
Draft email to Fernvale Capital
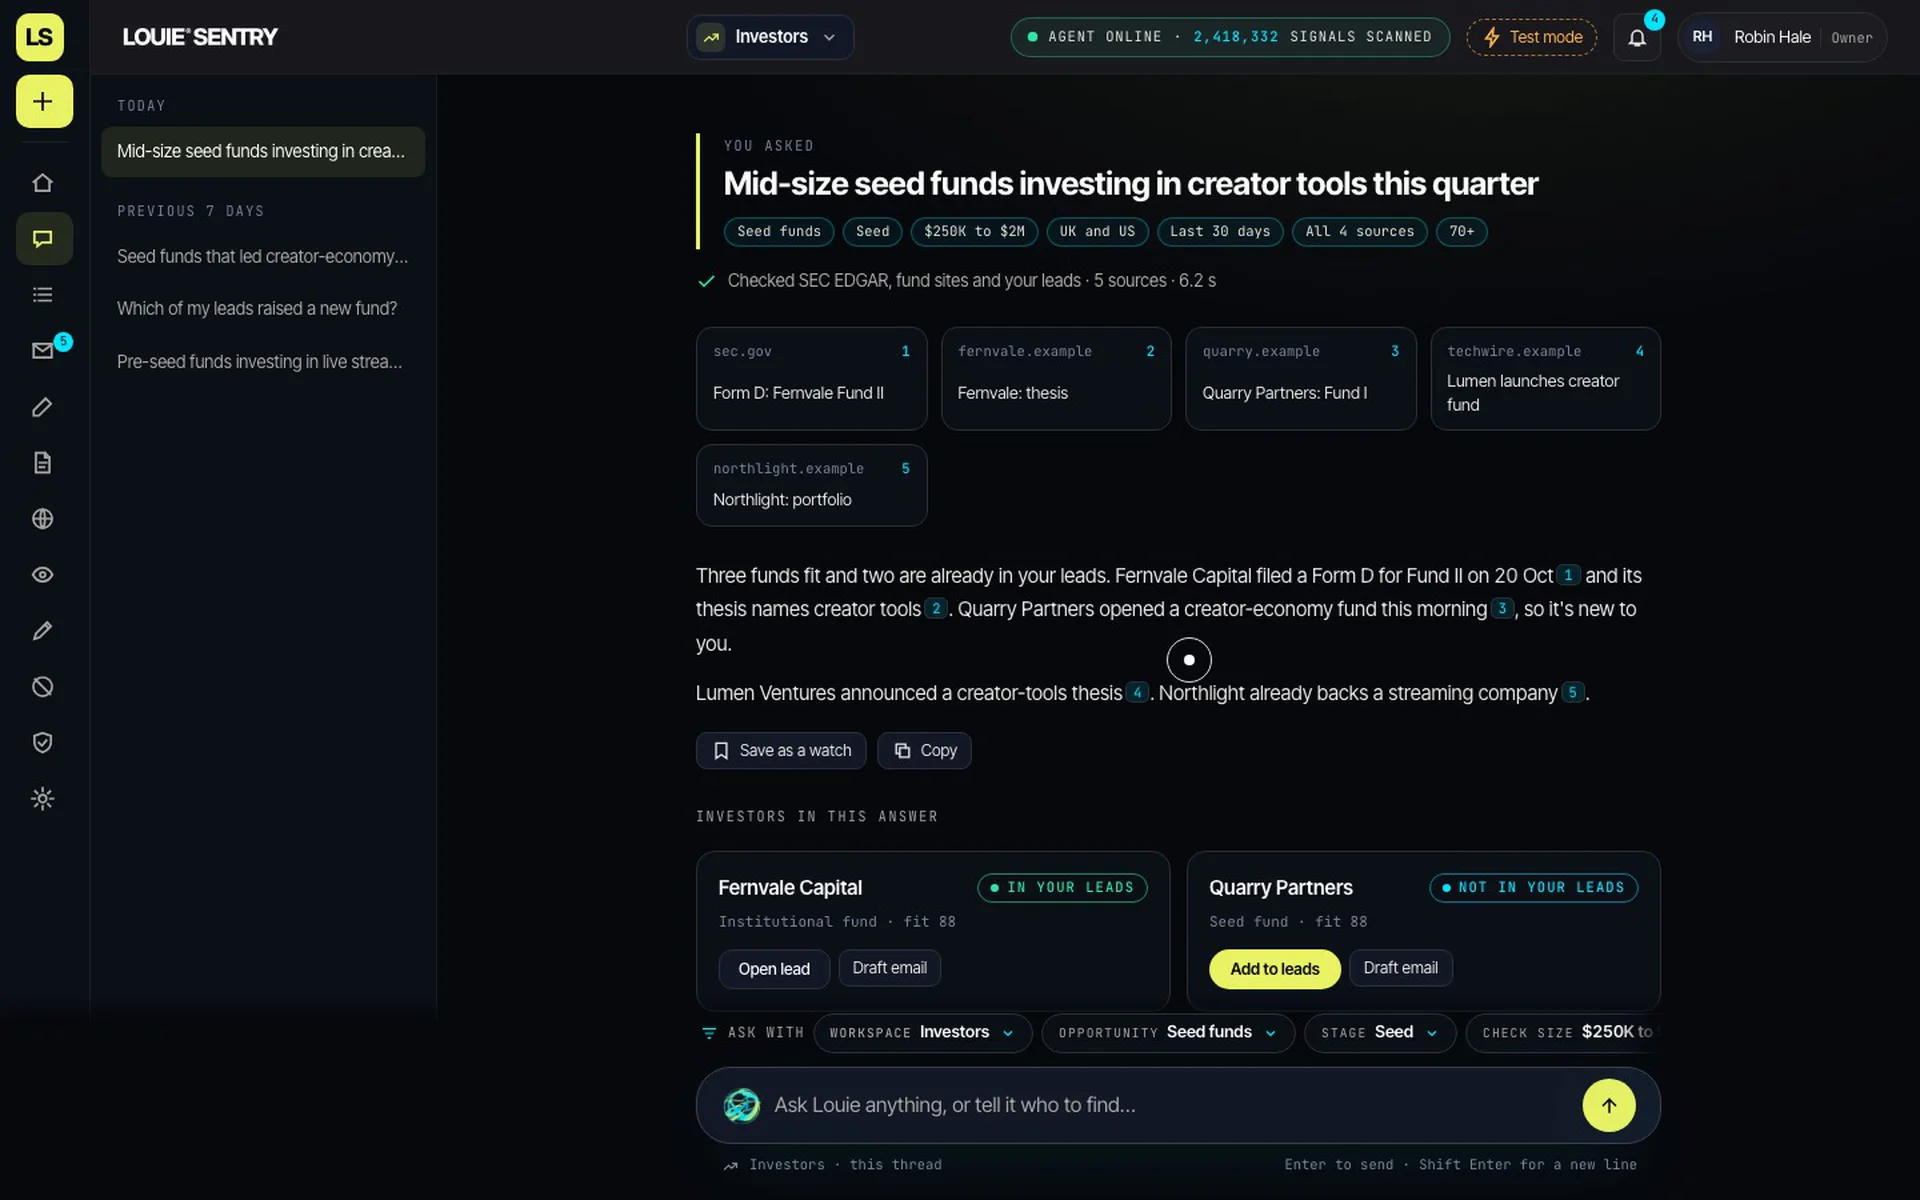(889, 968)
